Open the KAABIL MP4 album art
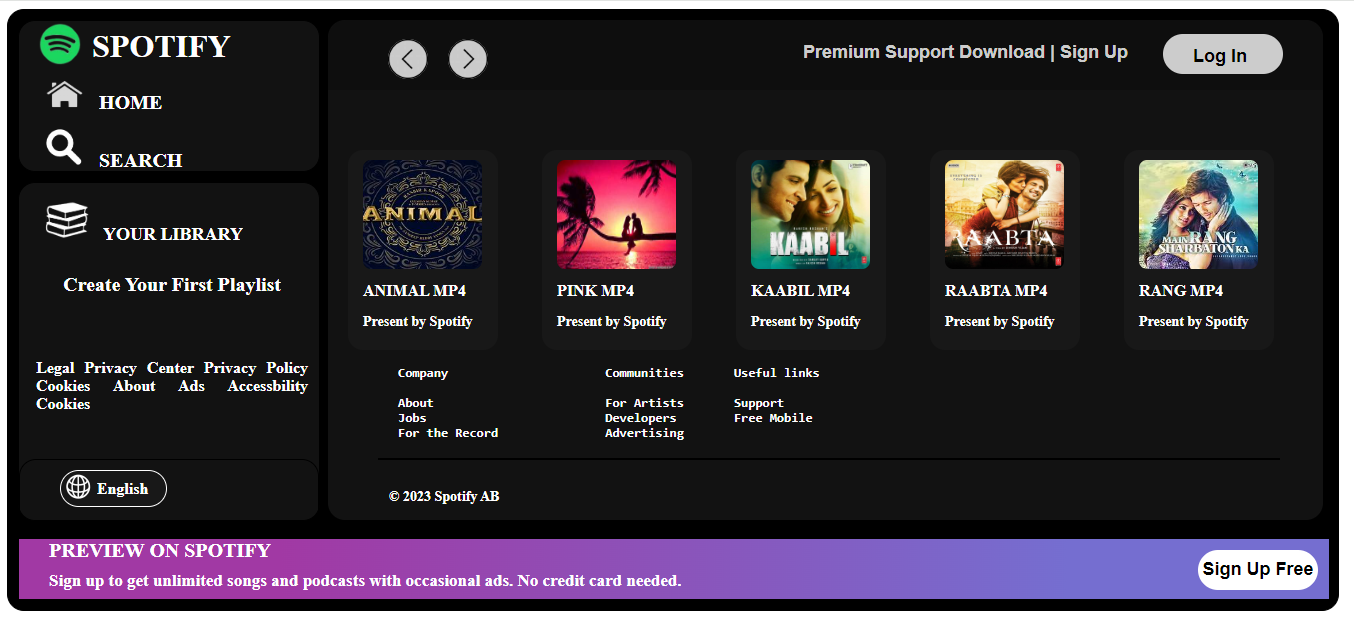Image resolution: width=1354 pixels, height=628 pixels. (810, 215)
